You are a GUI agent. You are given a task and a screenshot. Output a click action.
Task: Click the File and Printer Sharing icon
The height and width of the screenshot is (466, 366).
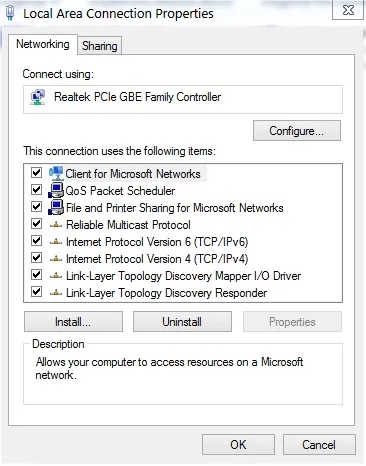coord(56,208)
